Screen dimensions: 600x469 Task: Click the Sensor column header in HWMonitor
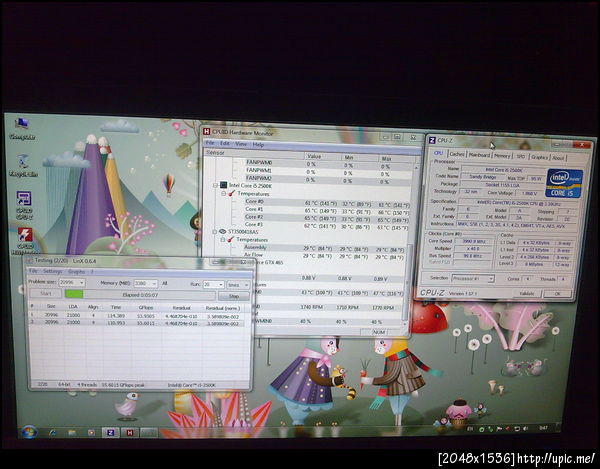pos(254,153)
